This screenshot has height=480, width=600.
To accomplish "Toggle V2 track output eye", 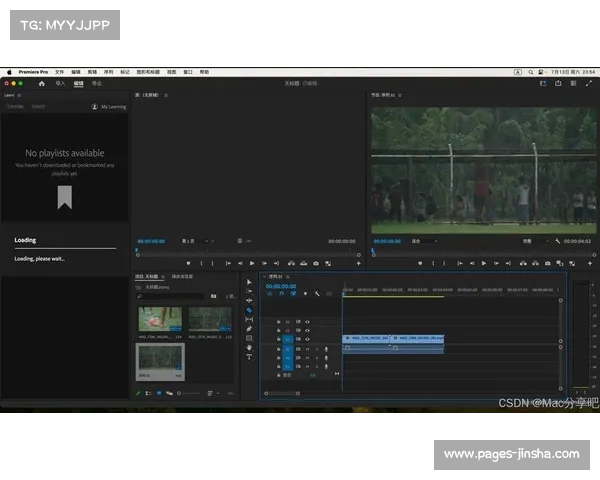I will [x=307, y=330].
